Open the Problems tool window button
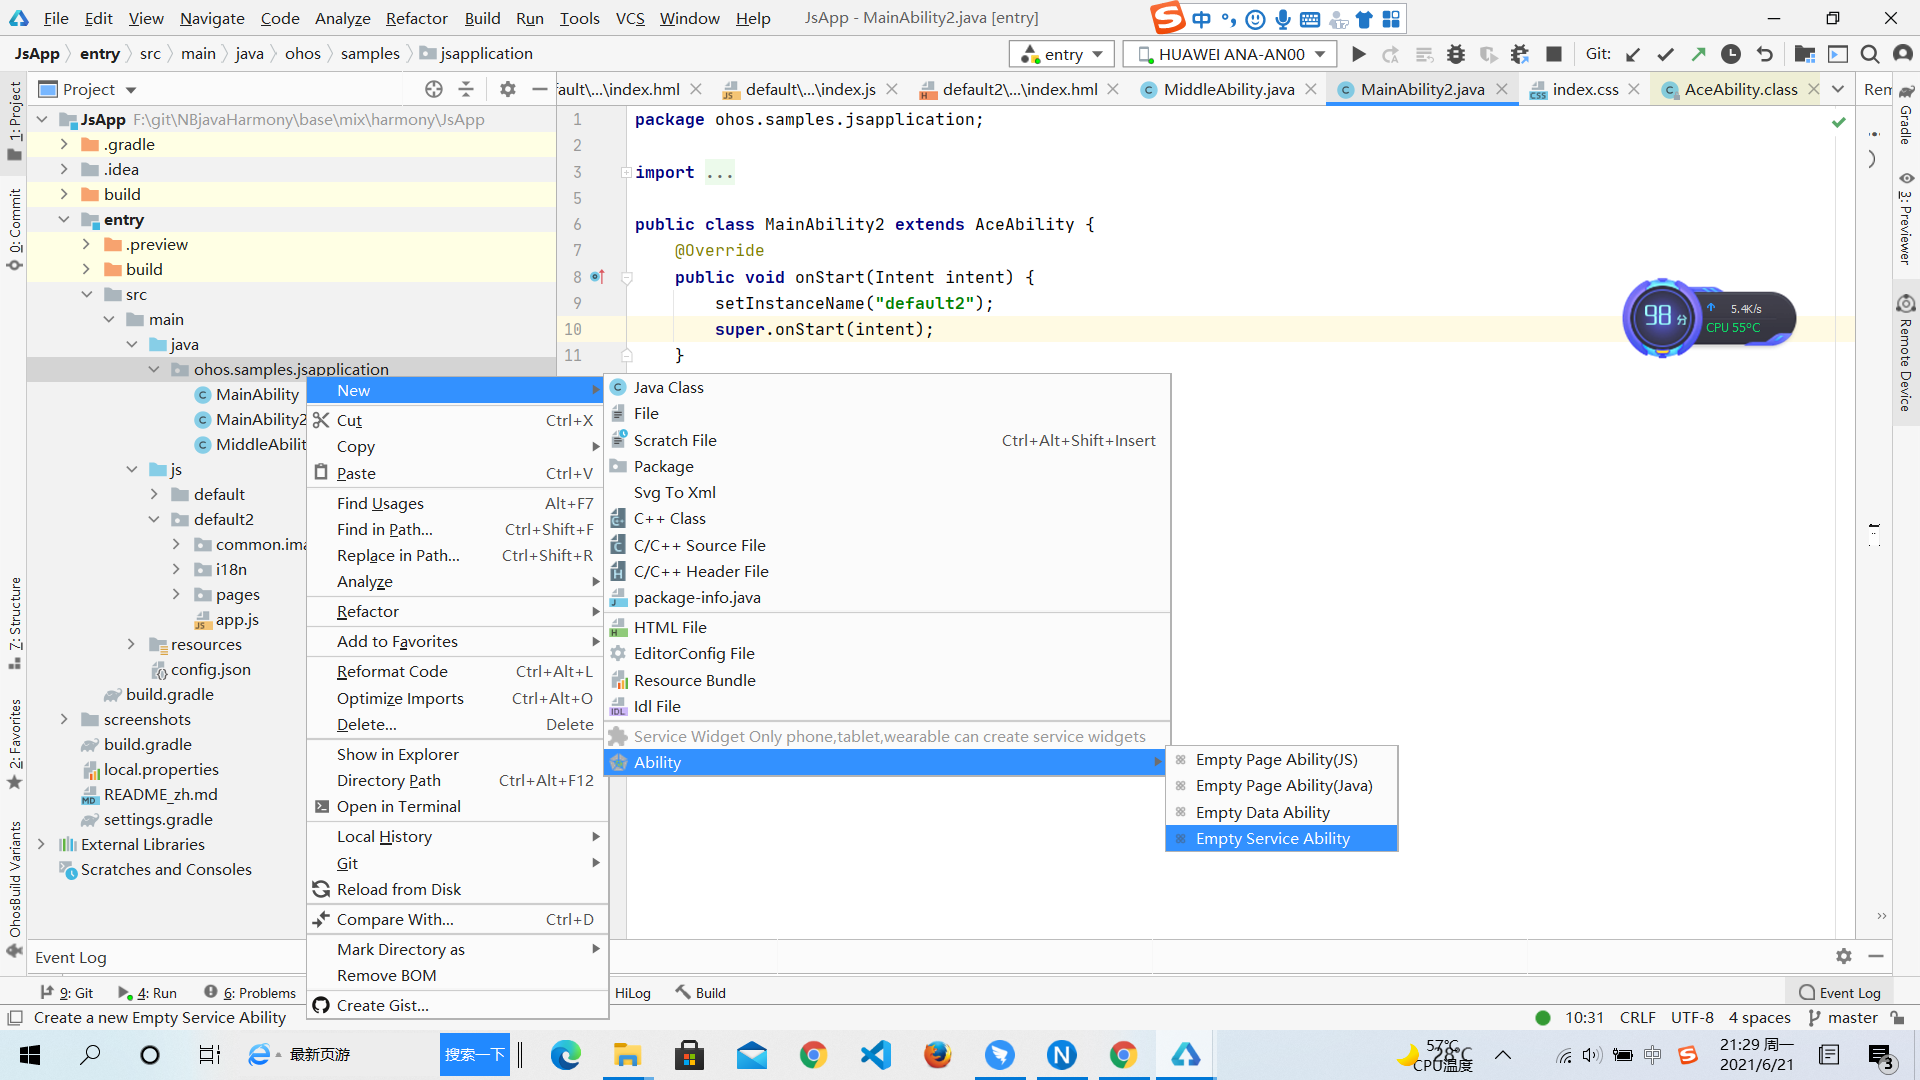 click(x=250, y=992)
